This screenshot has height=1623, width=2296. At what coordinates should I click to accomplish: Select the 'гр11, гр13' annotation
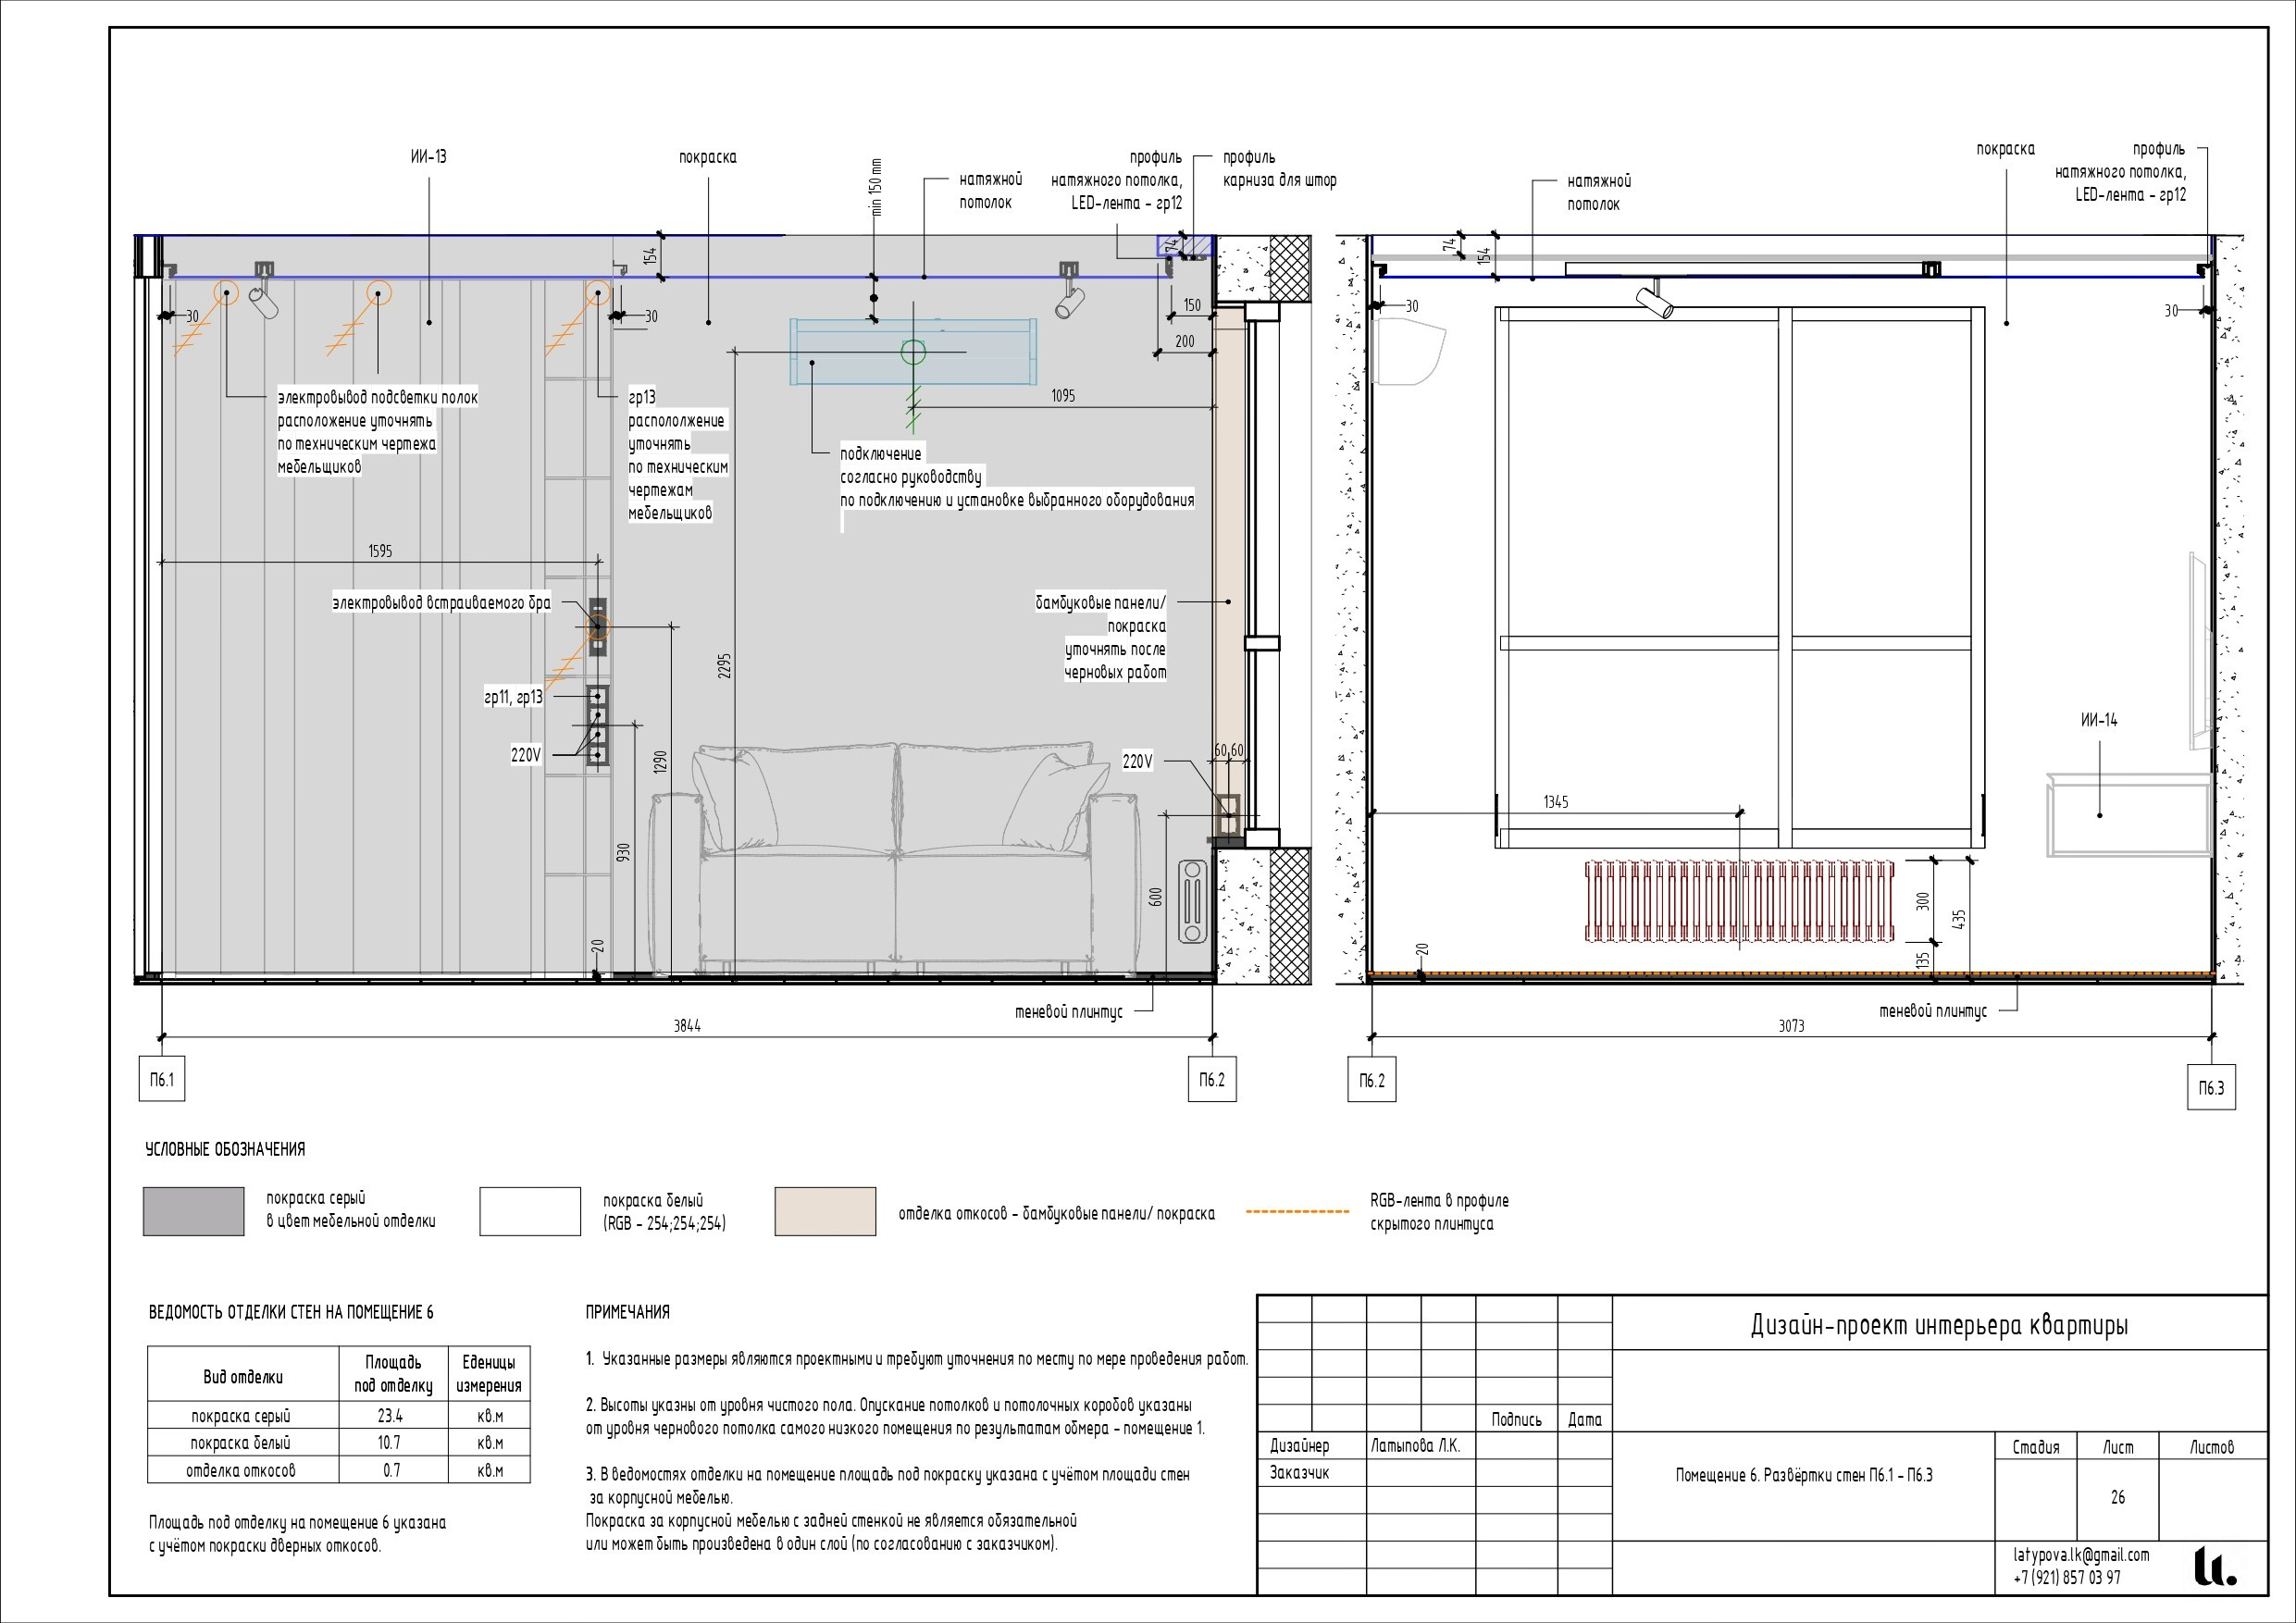[513, 697]
